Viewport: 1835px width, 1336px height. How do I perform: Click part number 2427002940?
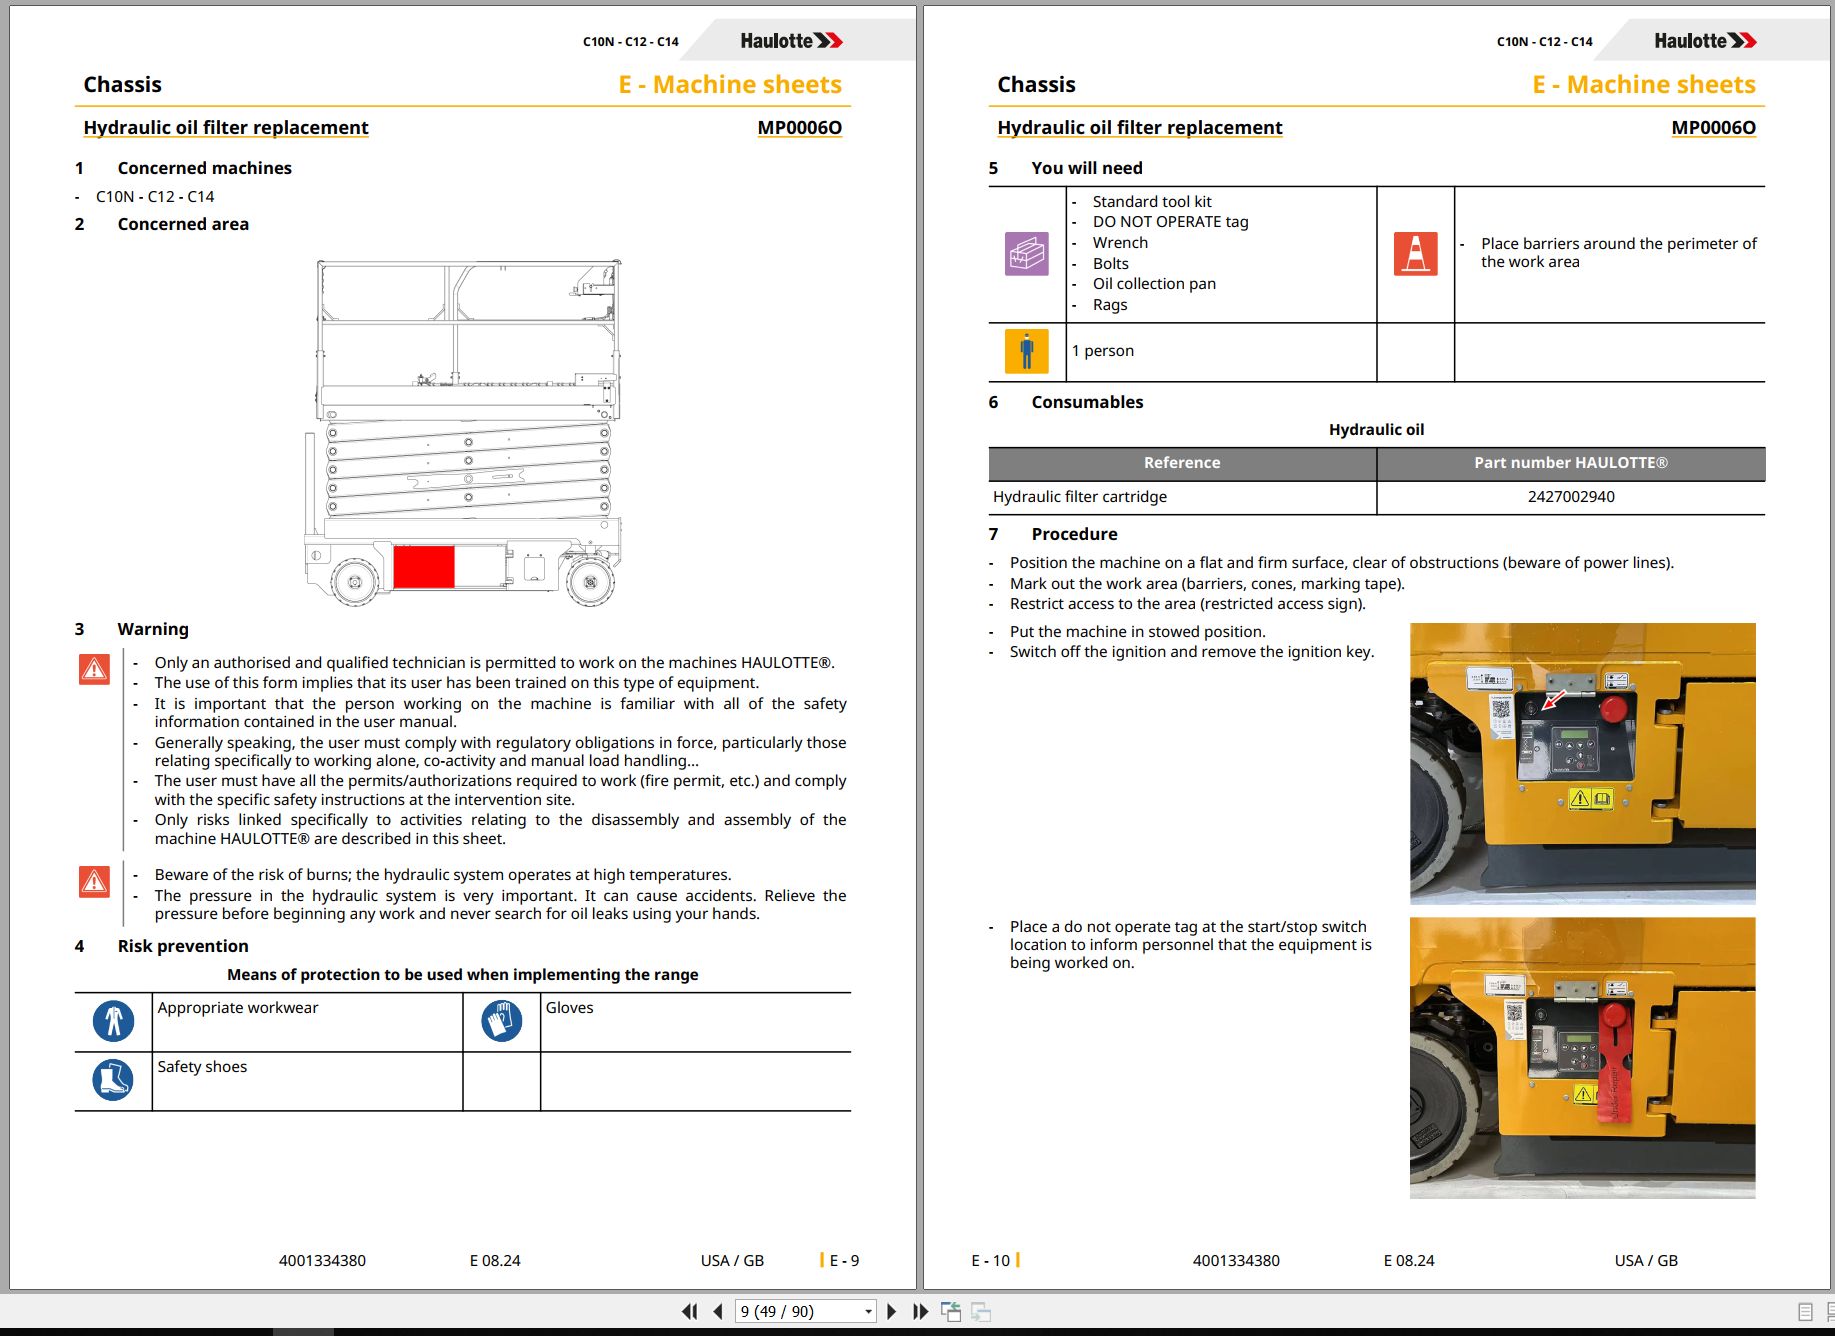click(1571, 497)
